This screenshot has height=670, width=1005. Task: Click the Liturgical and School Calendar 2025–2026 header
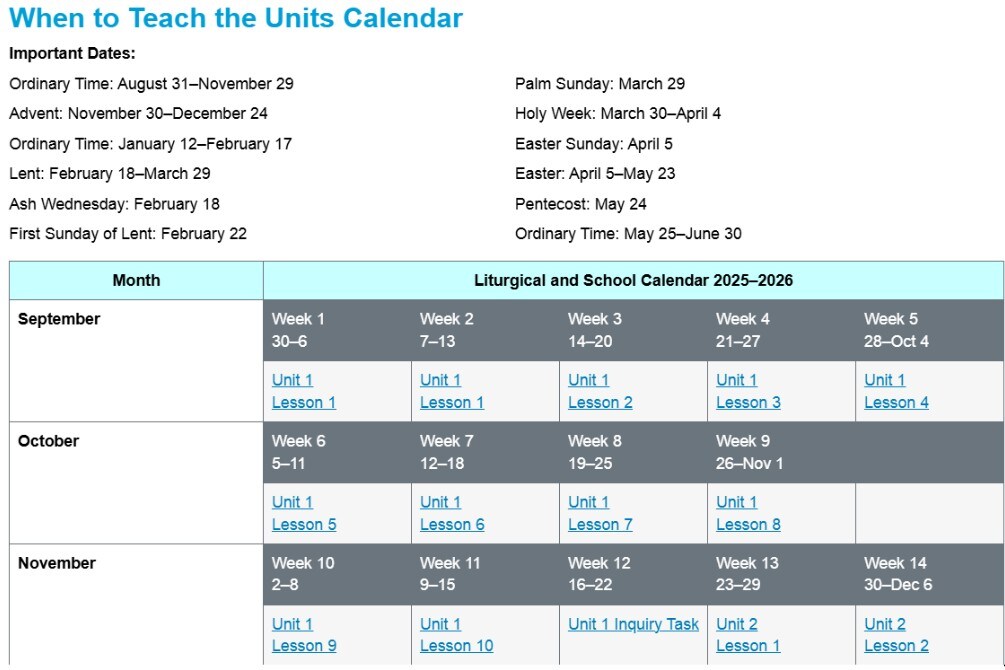pos(633,280)
